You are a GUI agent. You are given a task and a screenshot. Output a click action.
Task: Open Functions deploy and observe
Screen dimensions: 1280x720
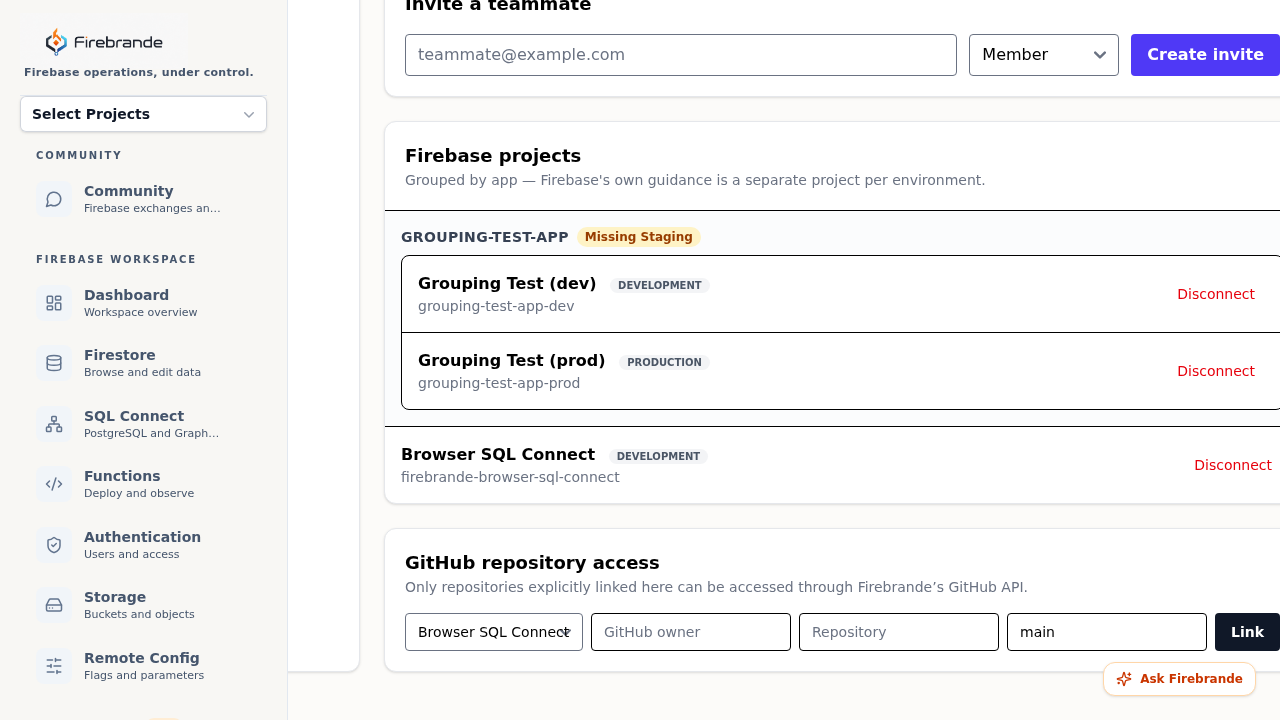(143, 484)
